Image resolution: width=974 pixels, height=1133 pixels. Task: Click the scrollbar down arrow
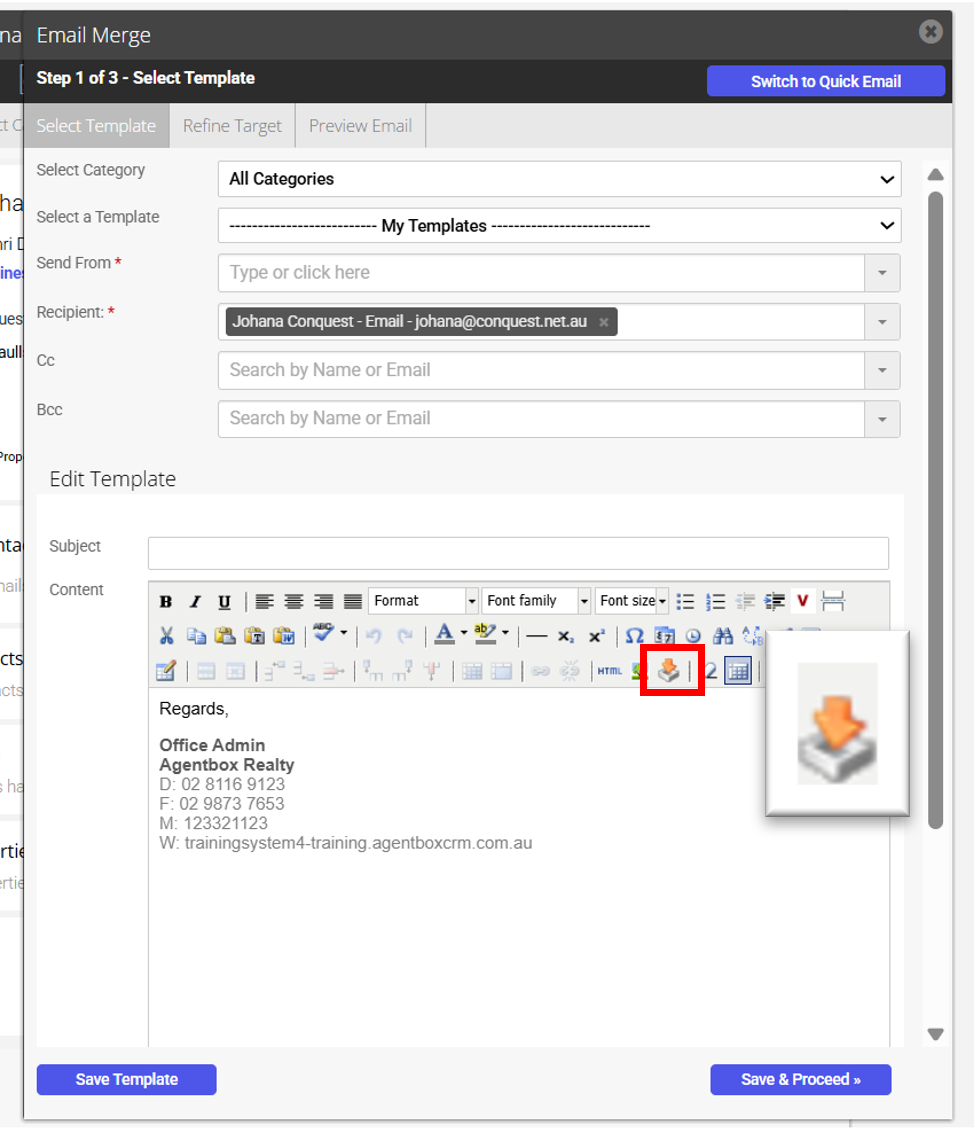[x=936, y=1034]
